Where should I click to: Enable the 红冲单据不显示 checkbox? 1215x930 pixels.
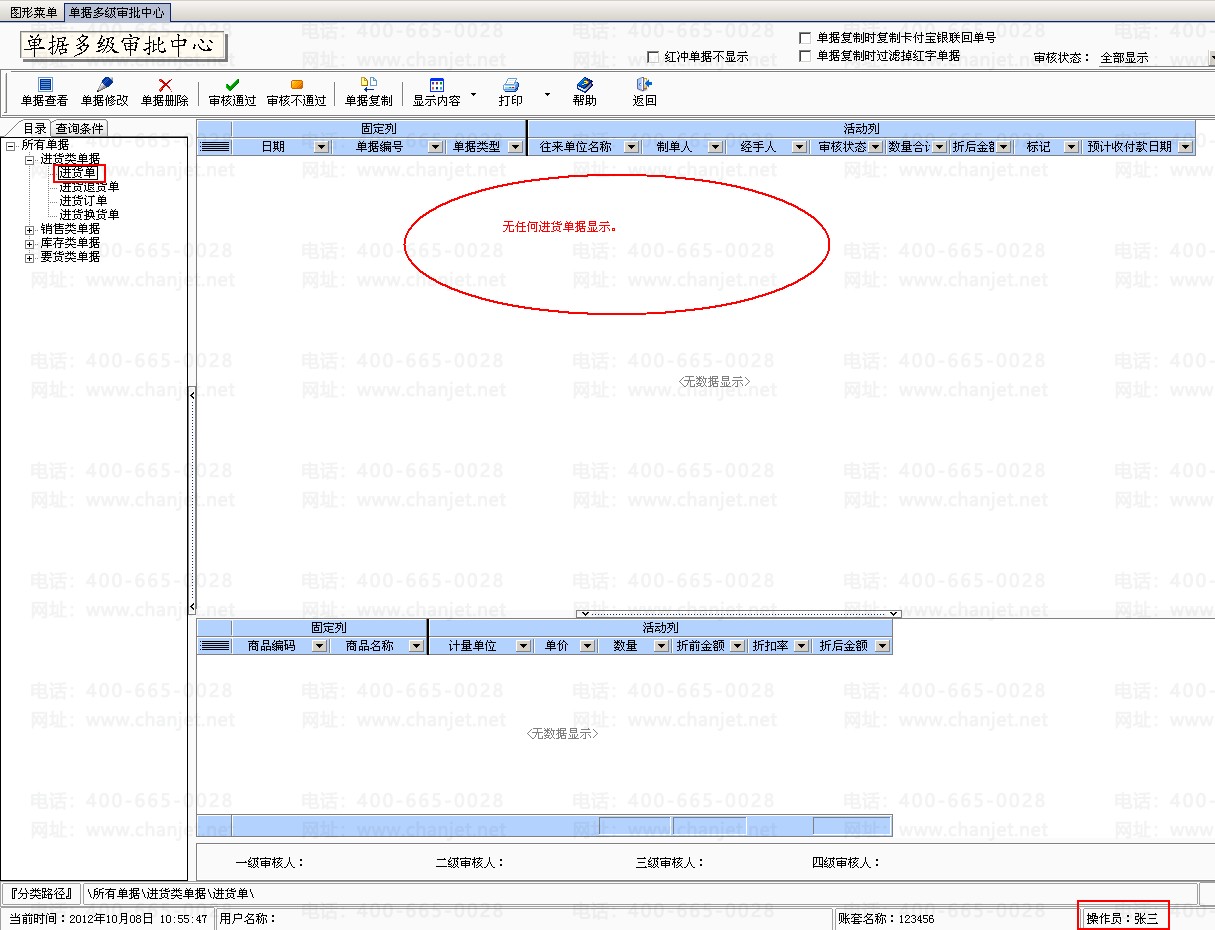point(654,57)
